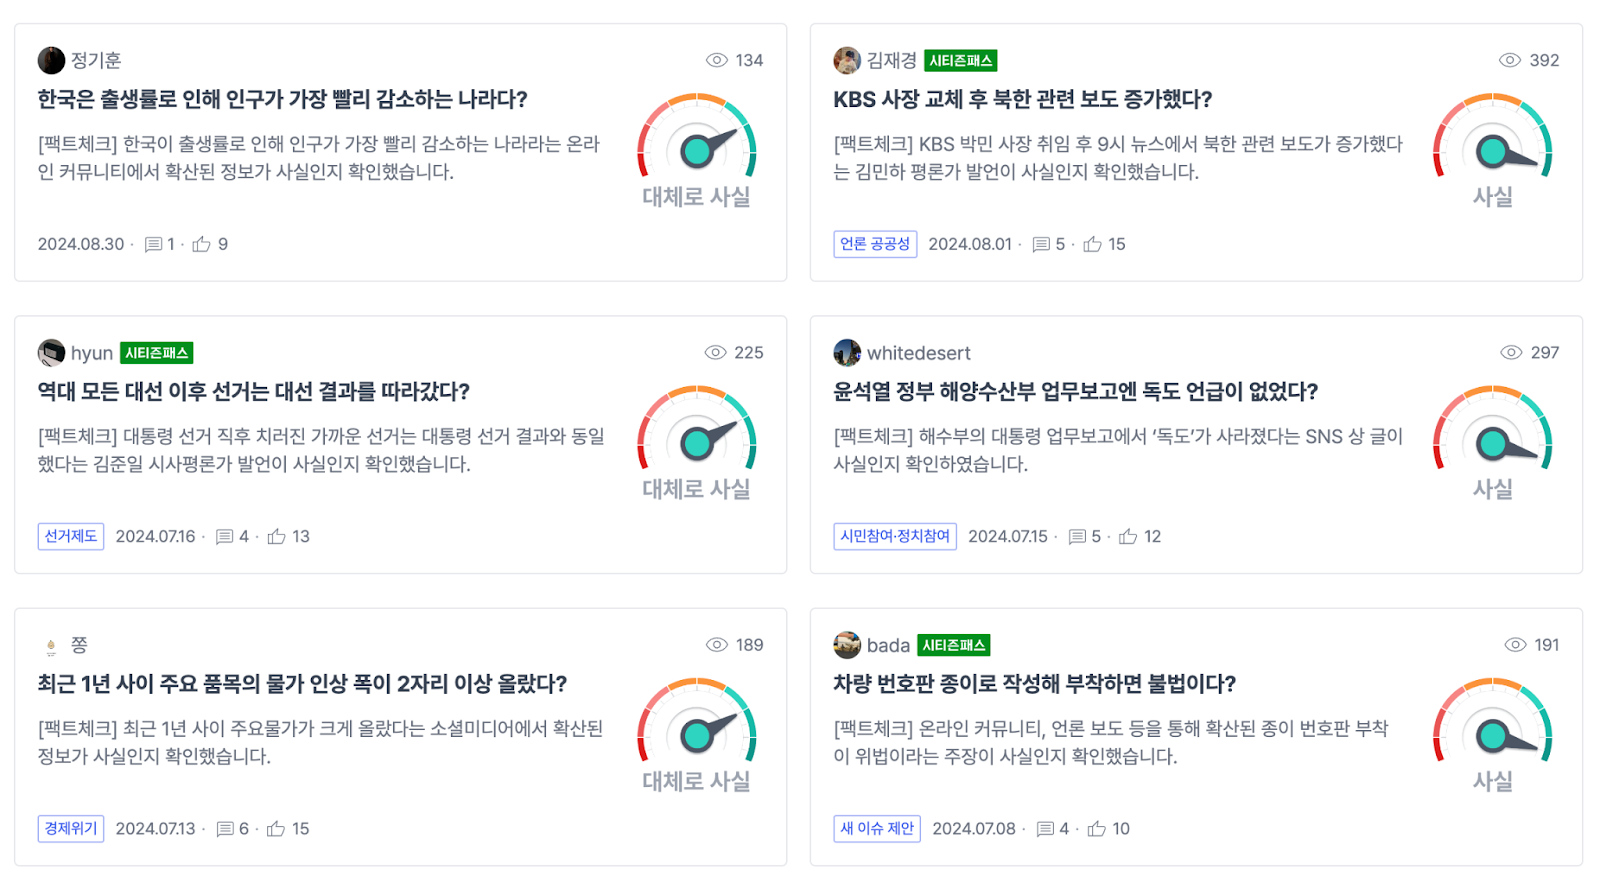1600x891 pixels.
Task: Open the 차량 번호판 종이 fact-check title
Action: pos(1034,684)
